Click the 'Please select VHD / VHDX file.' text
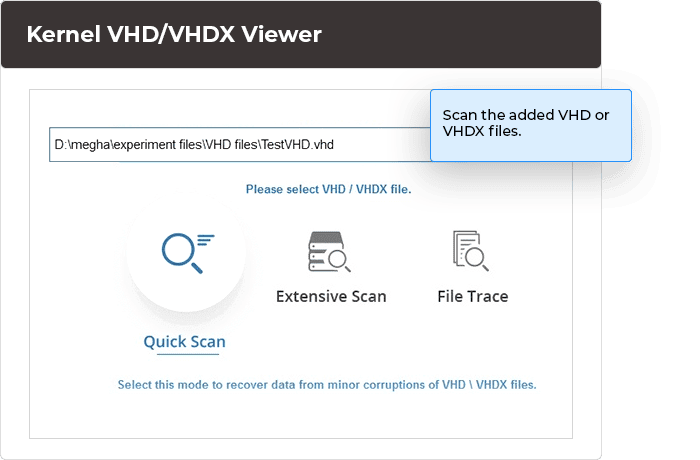The height and width of the screenshot is (460, 700). (x=329, y=189)
